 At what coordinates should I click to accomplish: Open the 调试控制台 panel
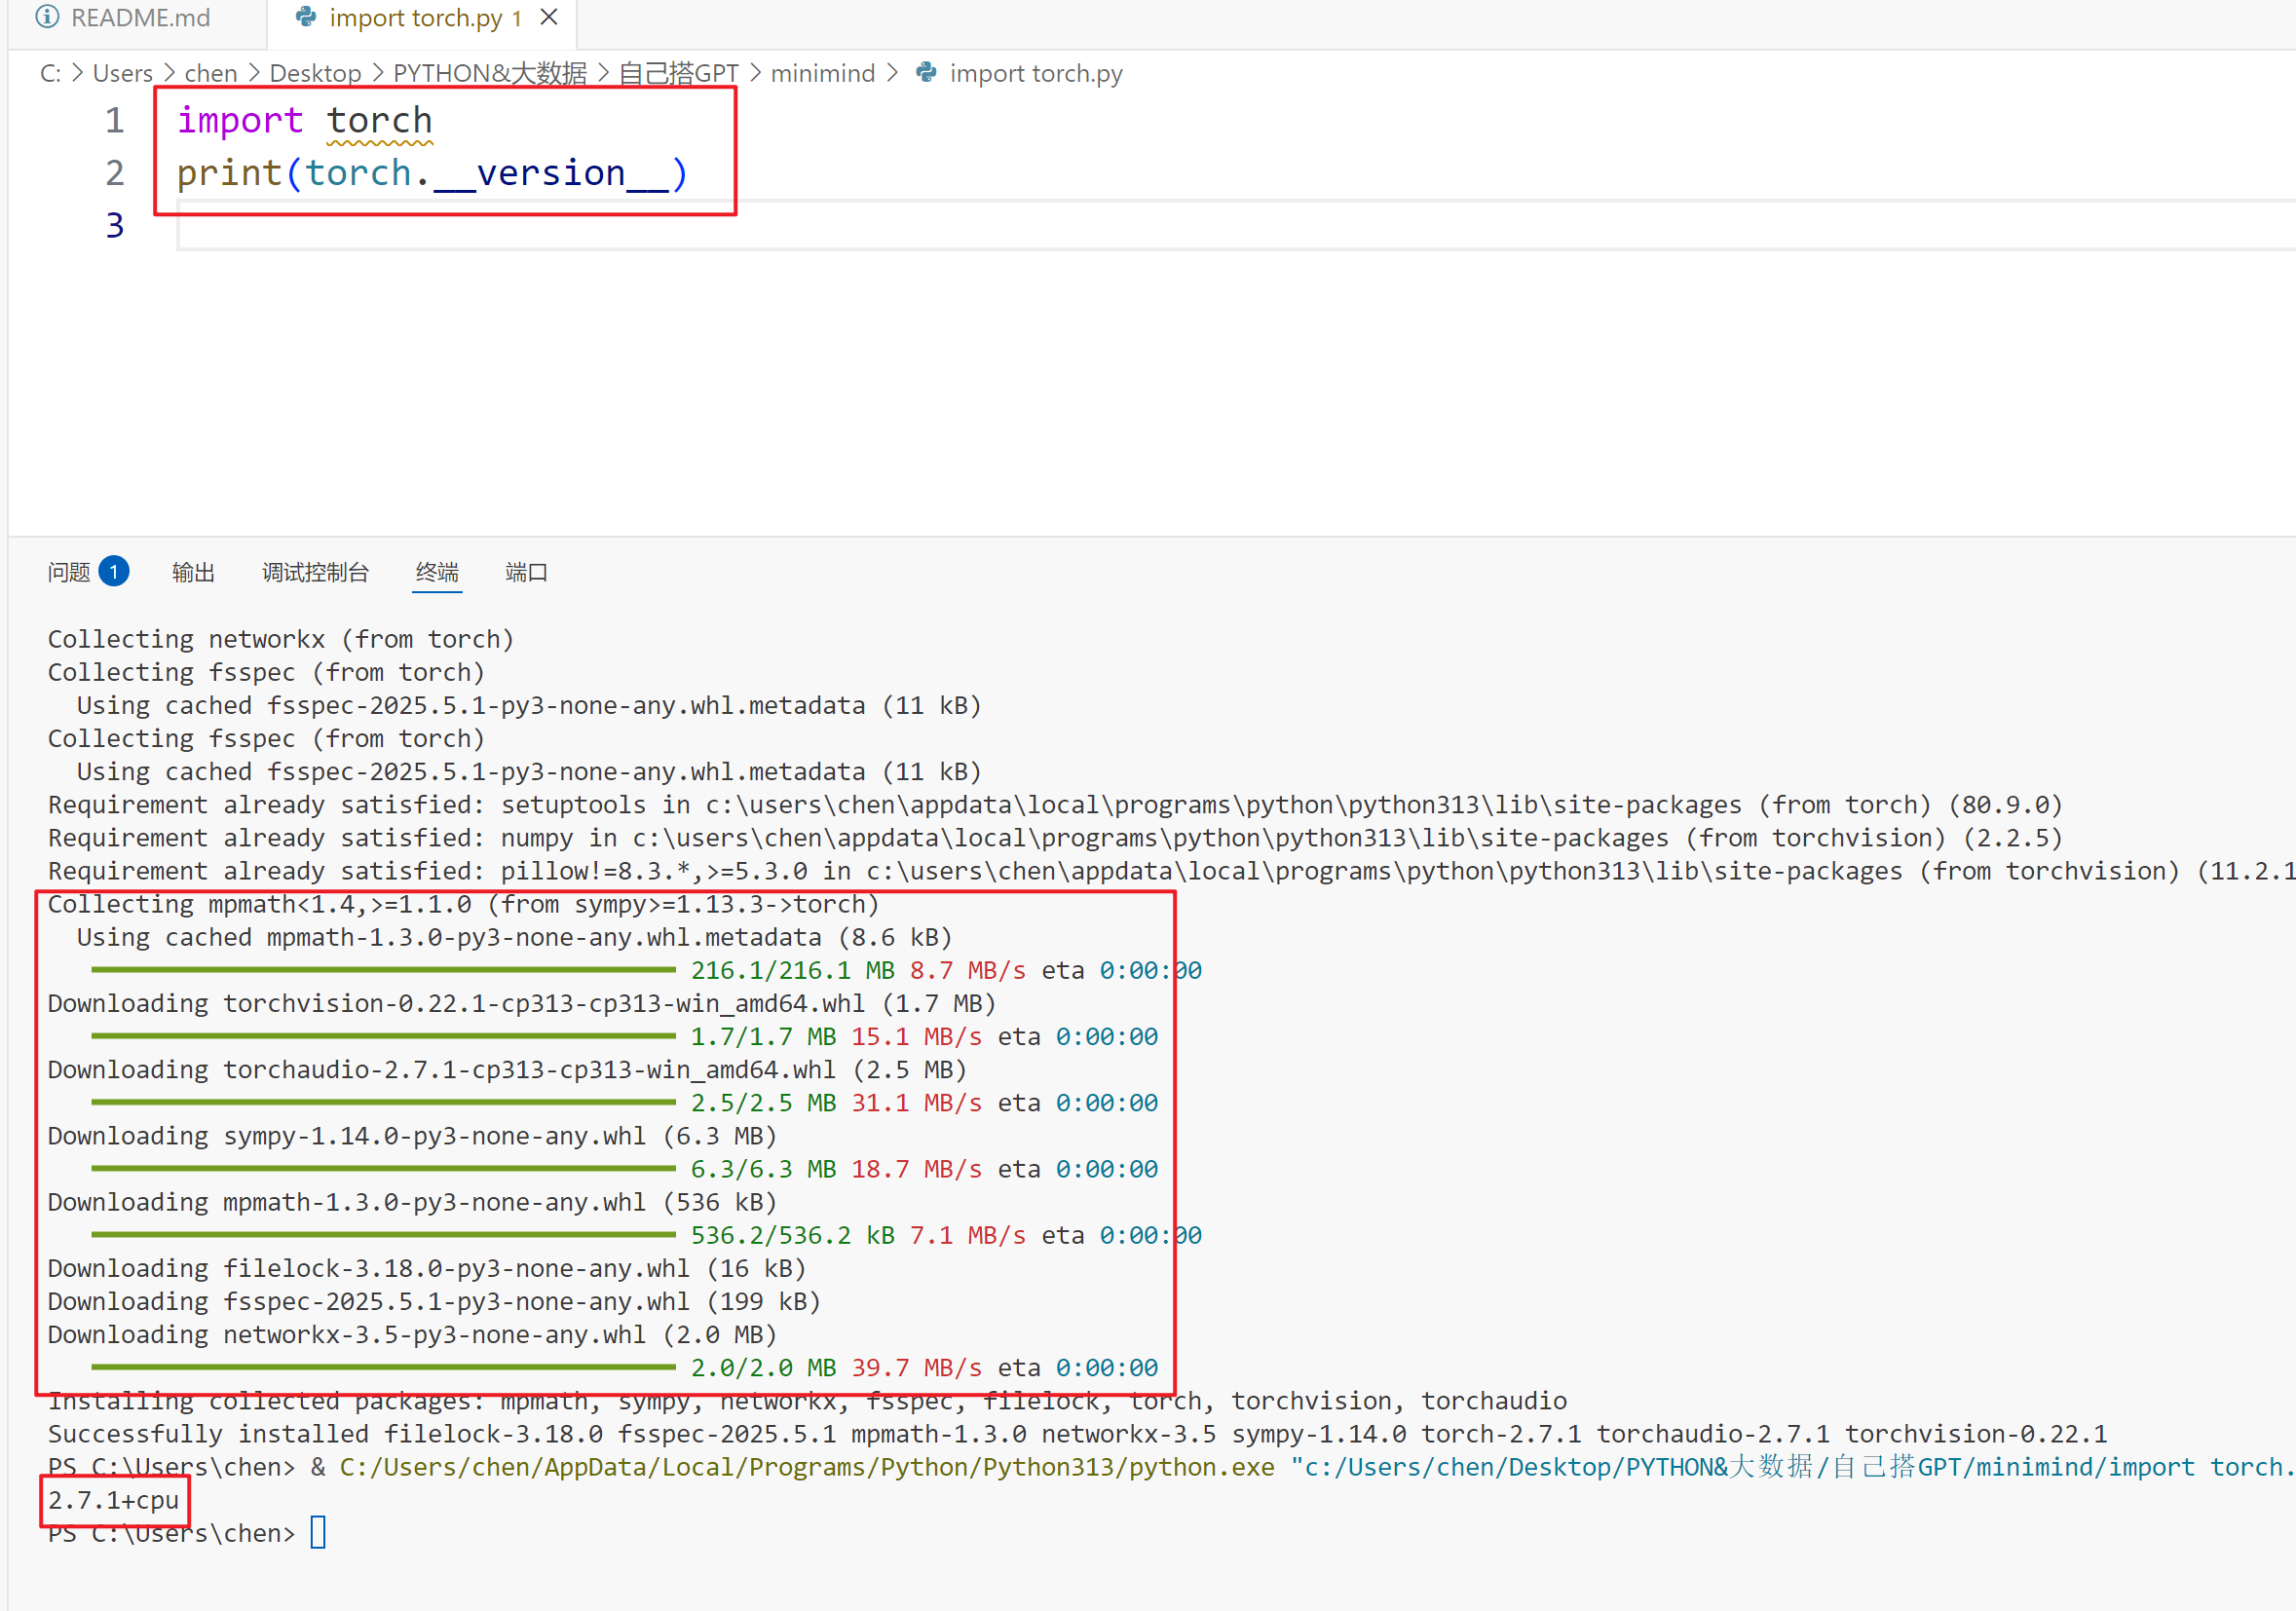pos(315,571)
